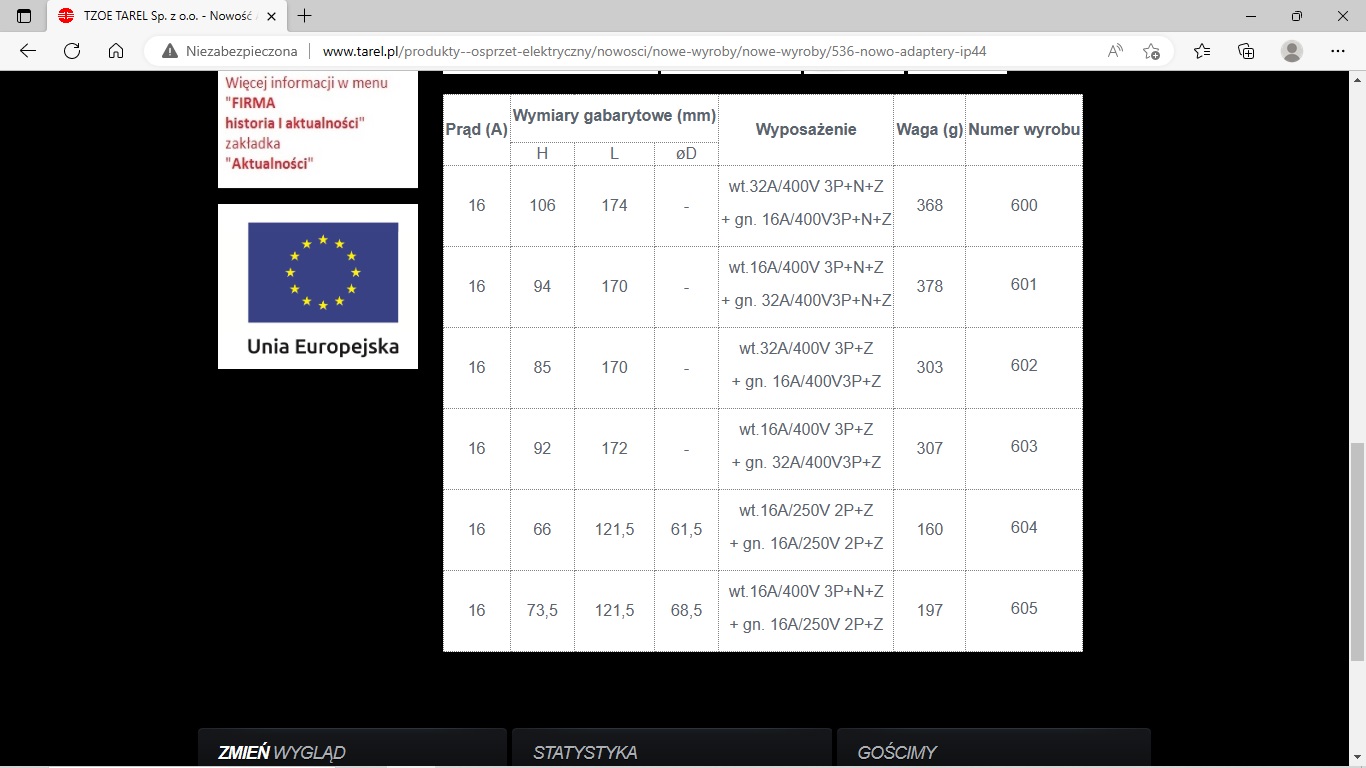Viewport: 1366px width, 768px height.
Task: Click the Unia Europejska flag image
Action: point(322,273)
